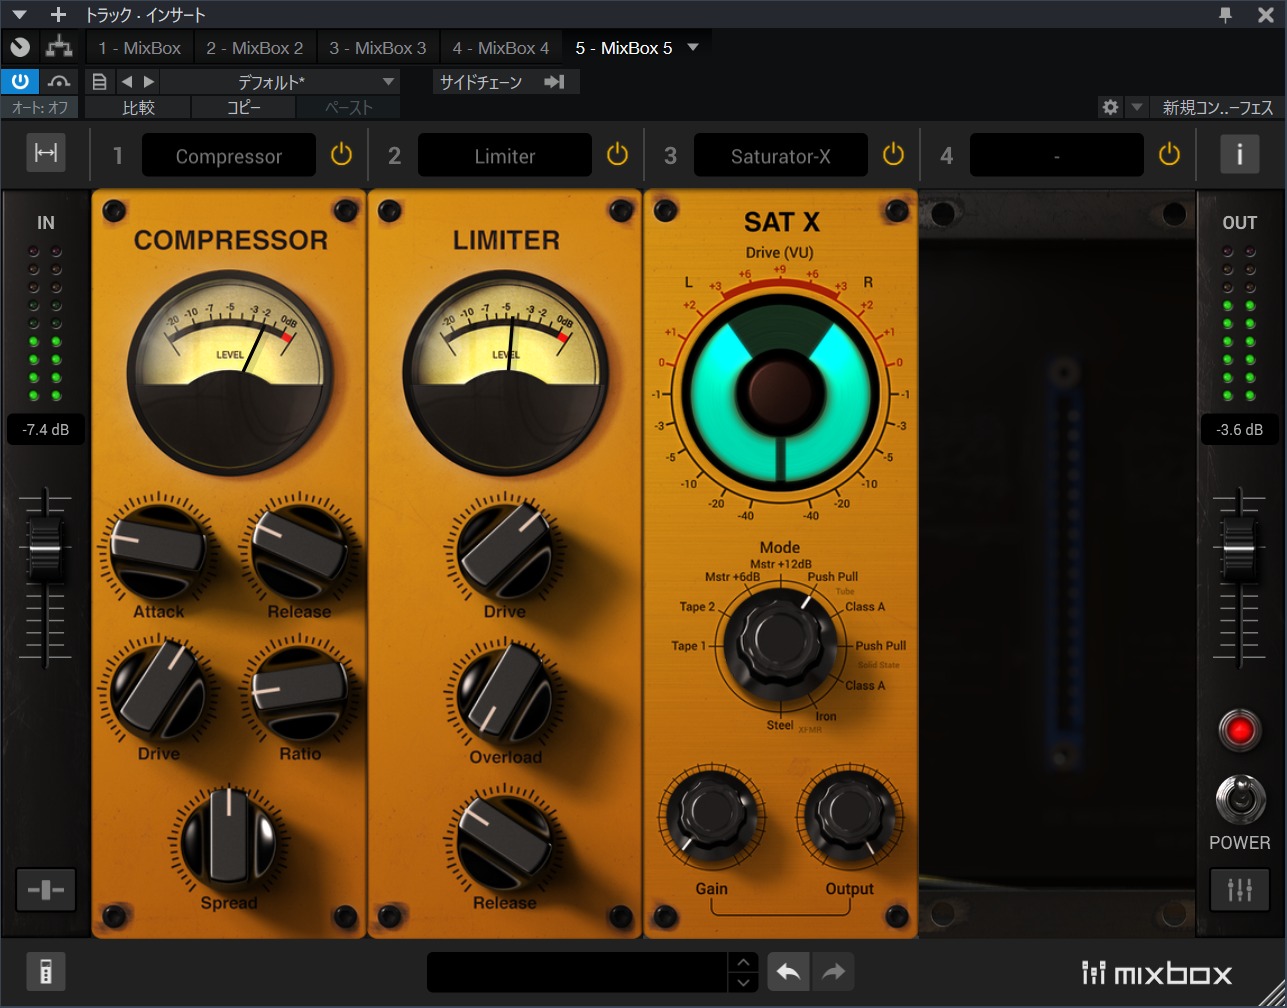Open the bottom-left rack preset icon
This screenshot has width=1287, height=1008.
pos(46,971)
